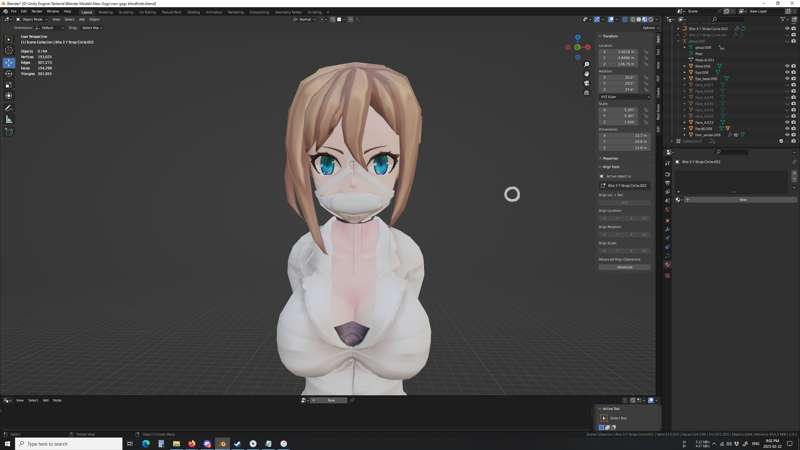Open the Object menu in viewport header
Image resolution: width=800 pixels, height=450 pixels.
click(94, 19)
